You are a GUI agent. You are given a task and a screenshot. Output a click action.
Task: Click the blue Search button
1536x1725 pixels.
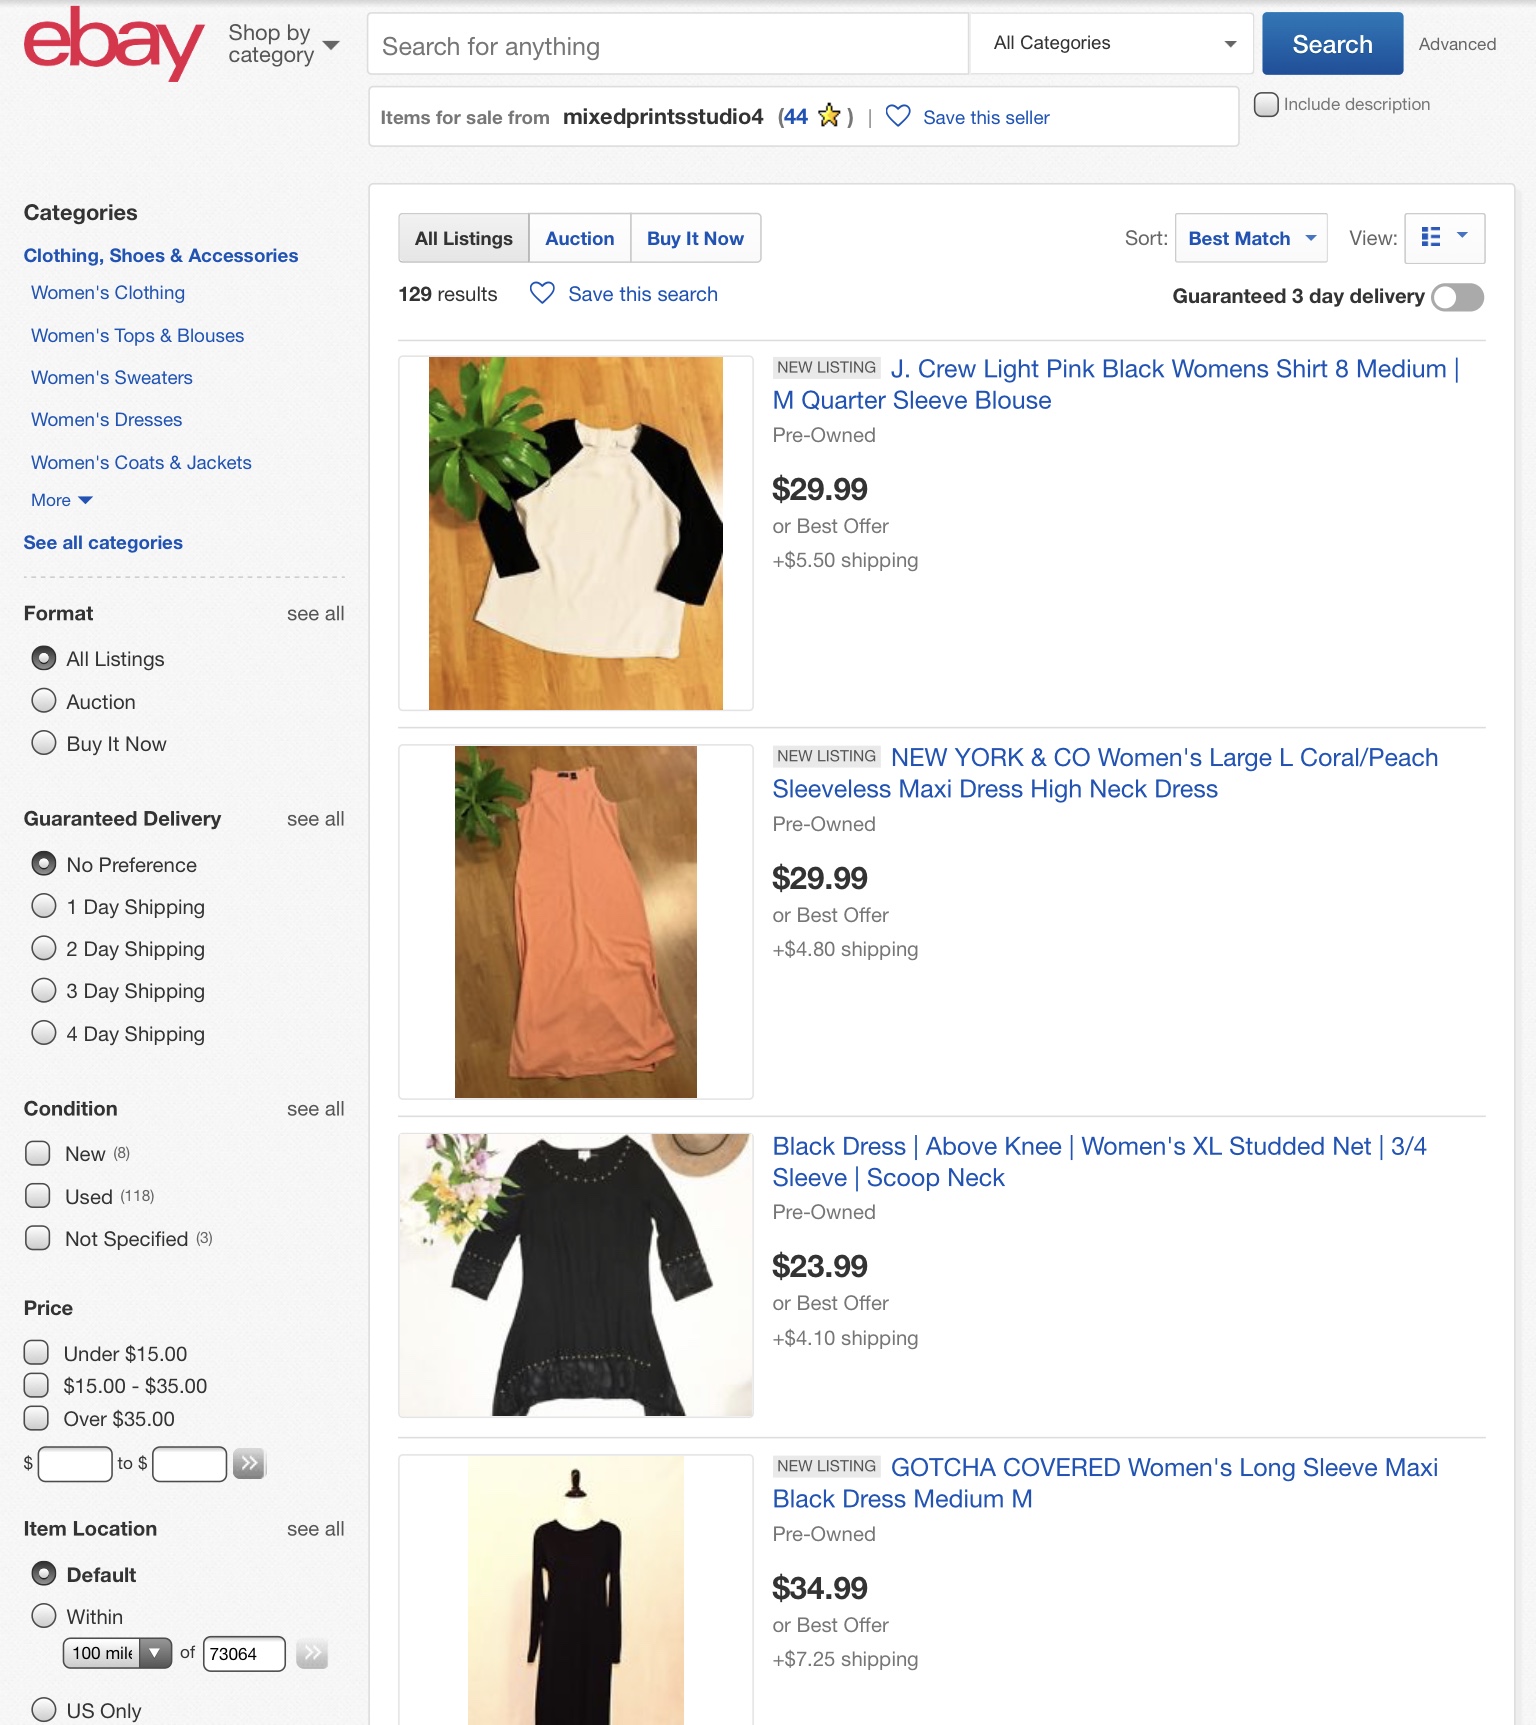(1332, 44)
